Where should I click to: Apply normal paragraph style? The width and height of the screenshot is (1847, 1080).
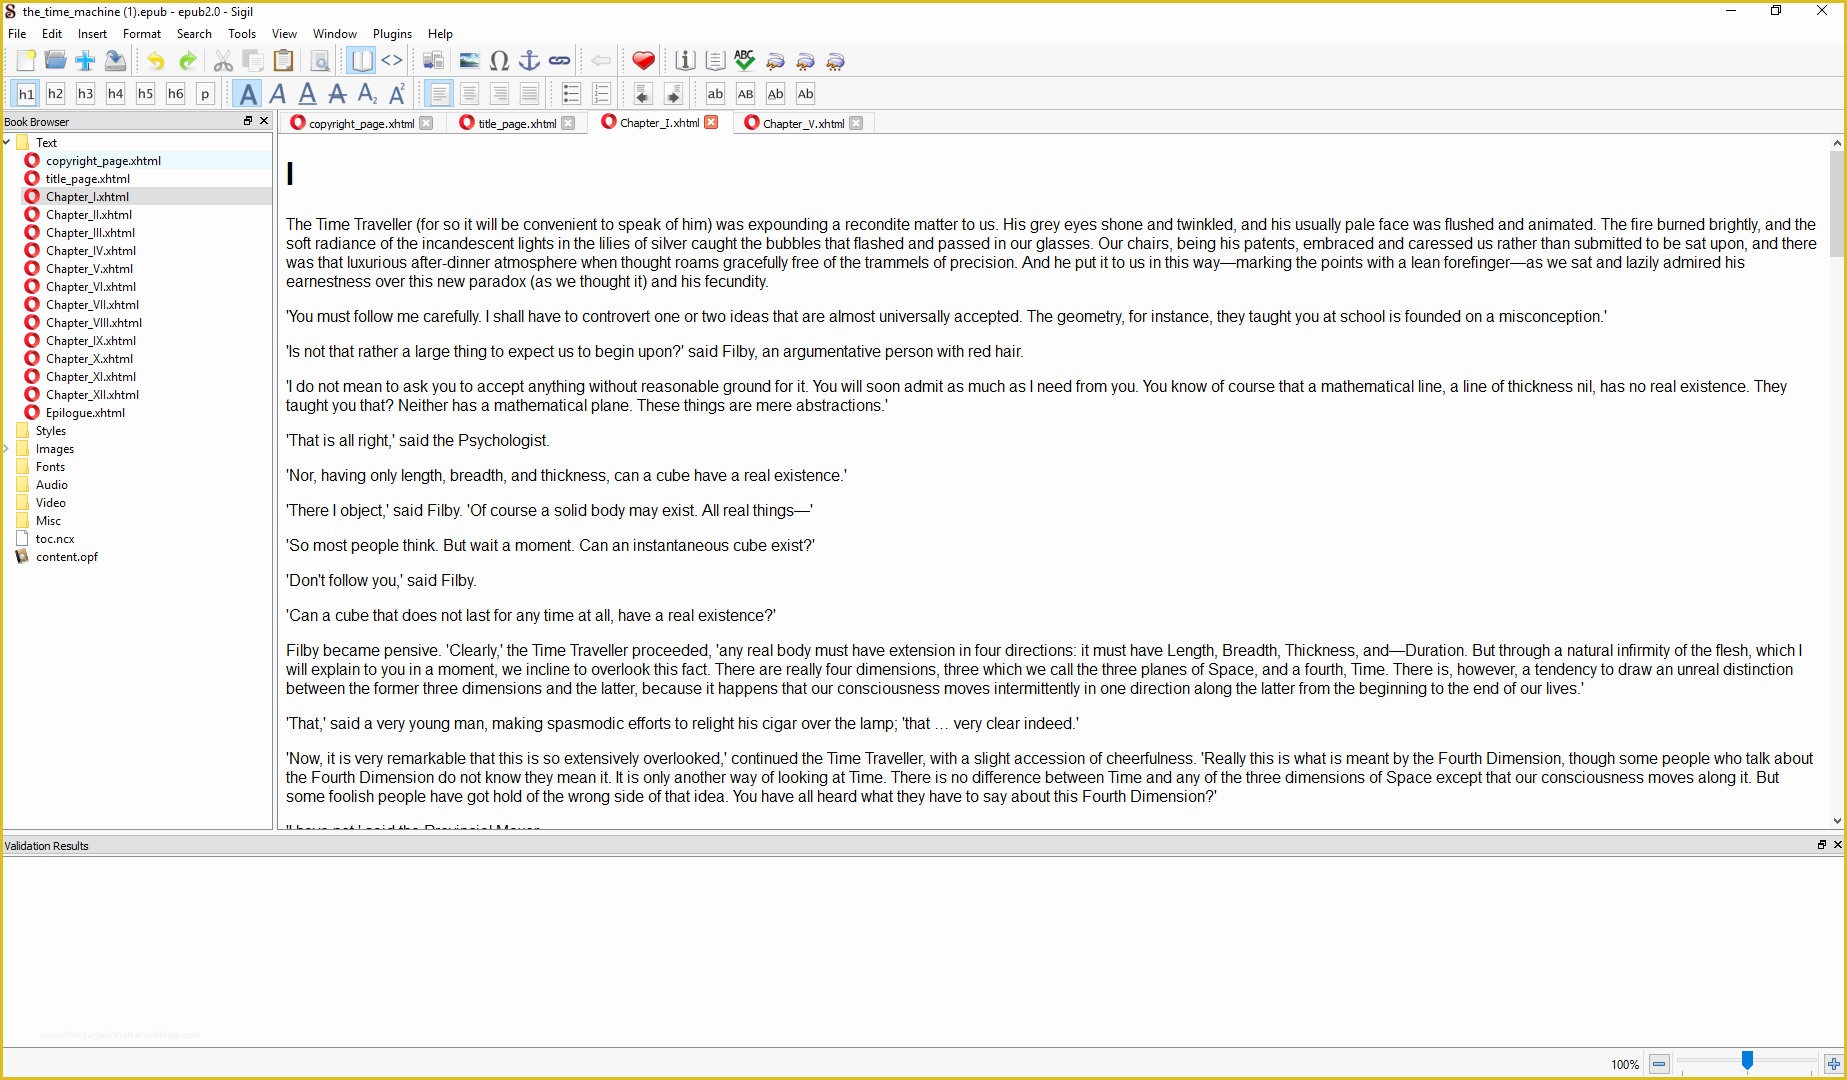205,94
